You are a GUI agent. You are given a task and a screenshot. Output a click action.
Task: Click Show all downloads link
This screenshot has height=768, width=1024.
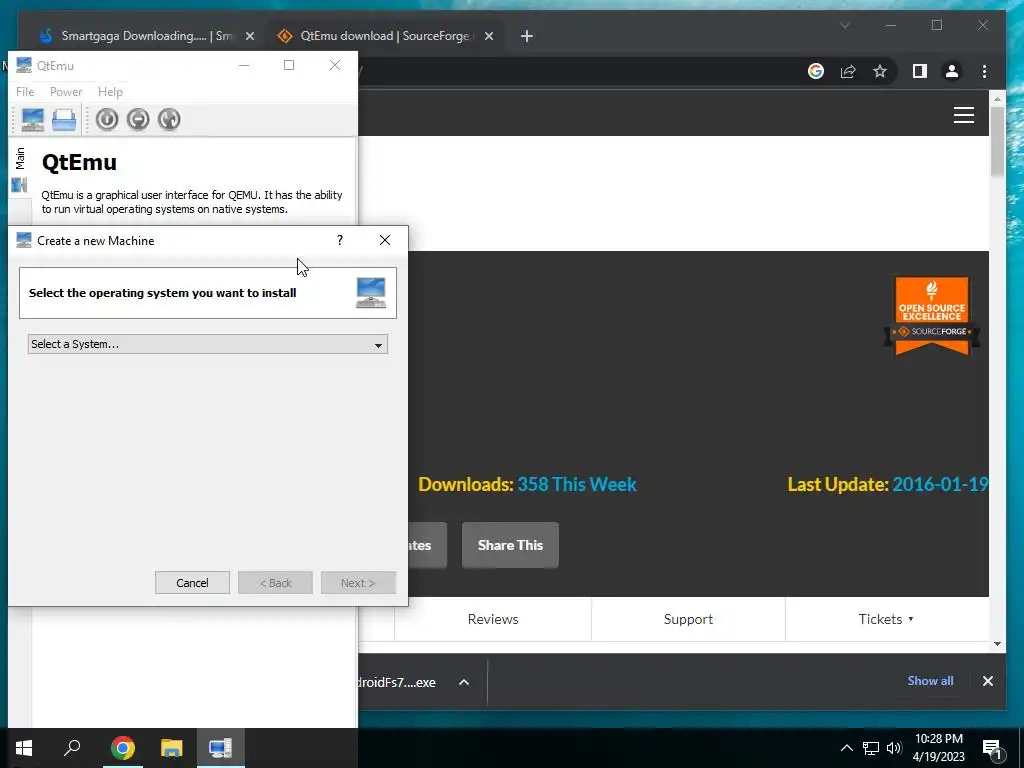(930, 680)
